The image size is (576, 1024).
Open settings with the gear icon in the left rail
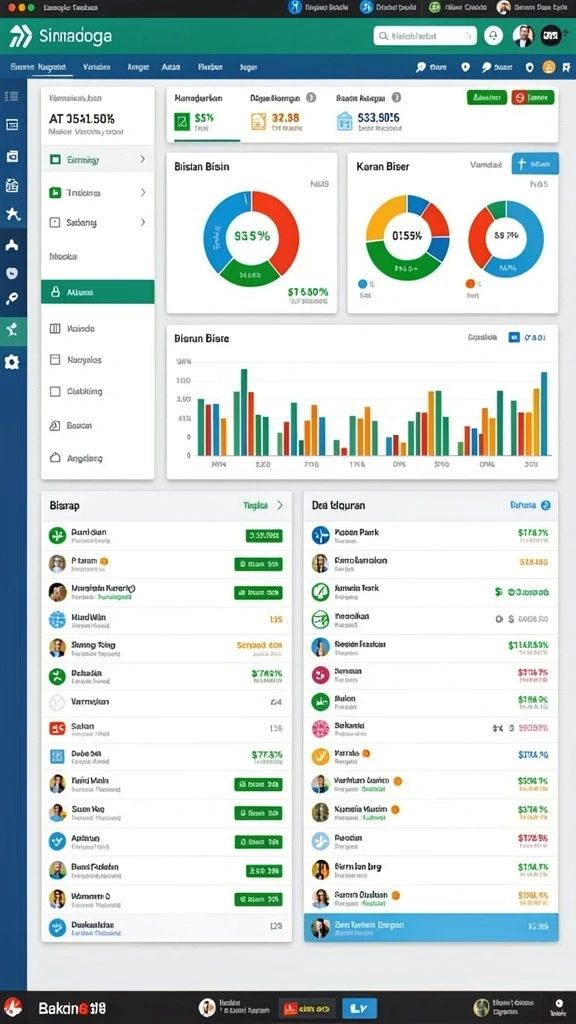point(12,362)
